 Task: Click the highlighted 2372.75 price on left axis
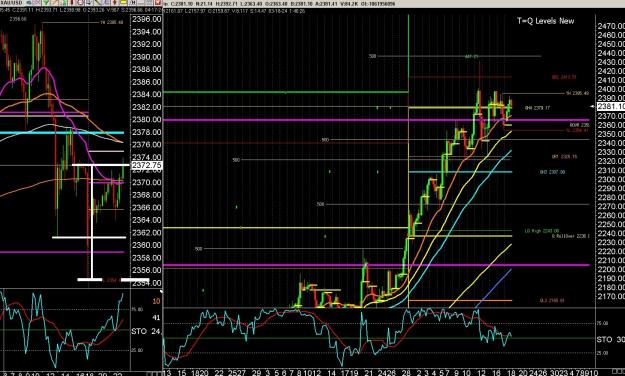pos(147,165)
